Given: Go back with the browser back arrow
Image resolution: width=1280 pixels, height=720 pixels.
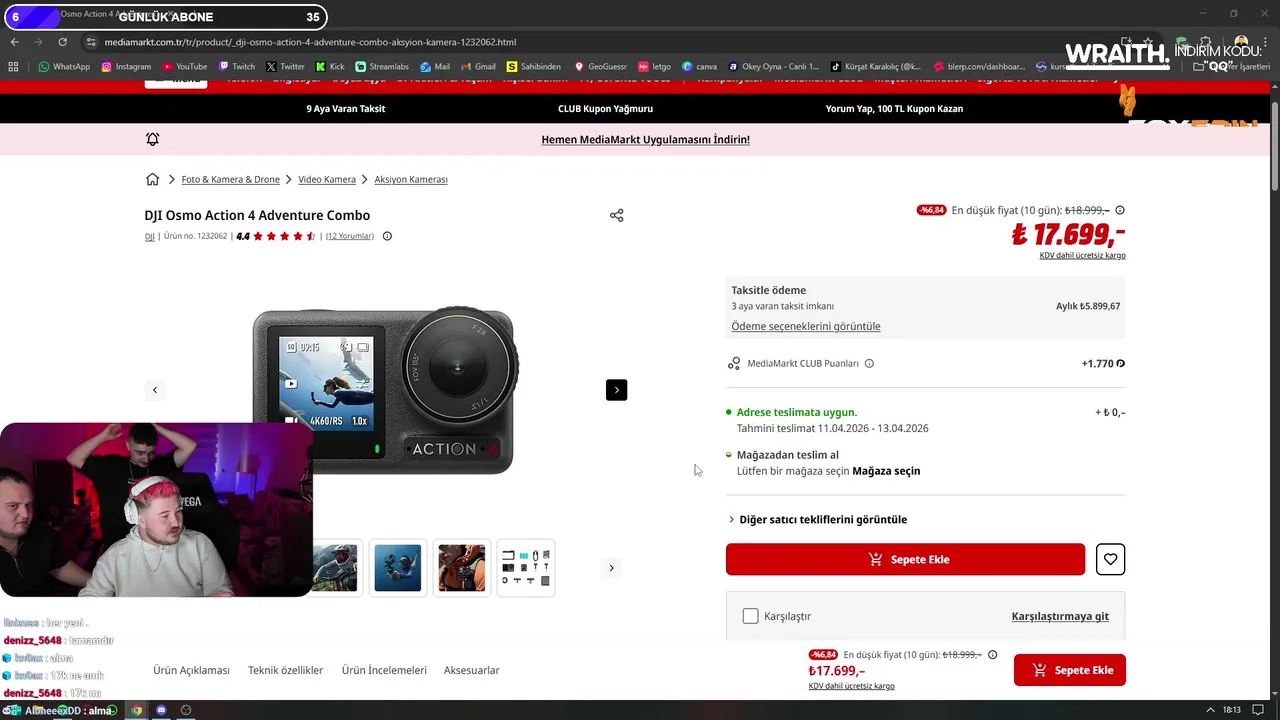Looking at the screenshot, I should click(x=14, y=42).
